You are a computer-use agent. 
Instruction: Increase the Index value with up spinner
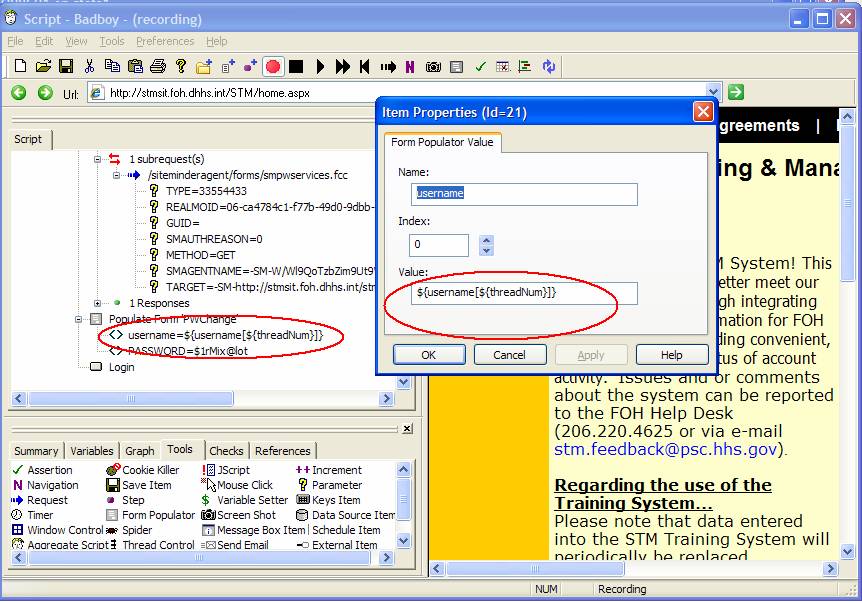[486, 240]
